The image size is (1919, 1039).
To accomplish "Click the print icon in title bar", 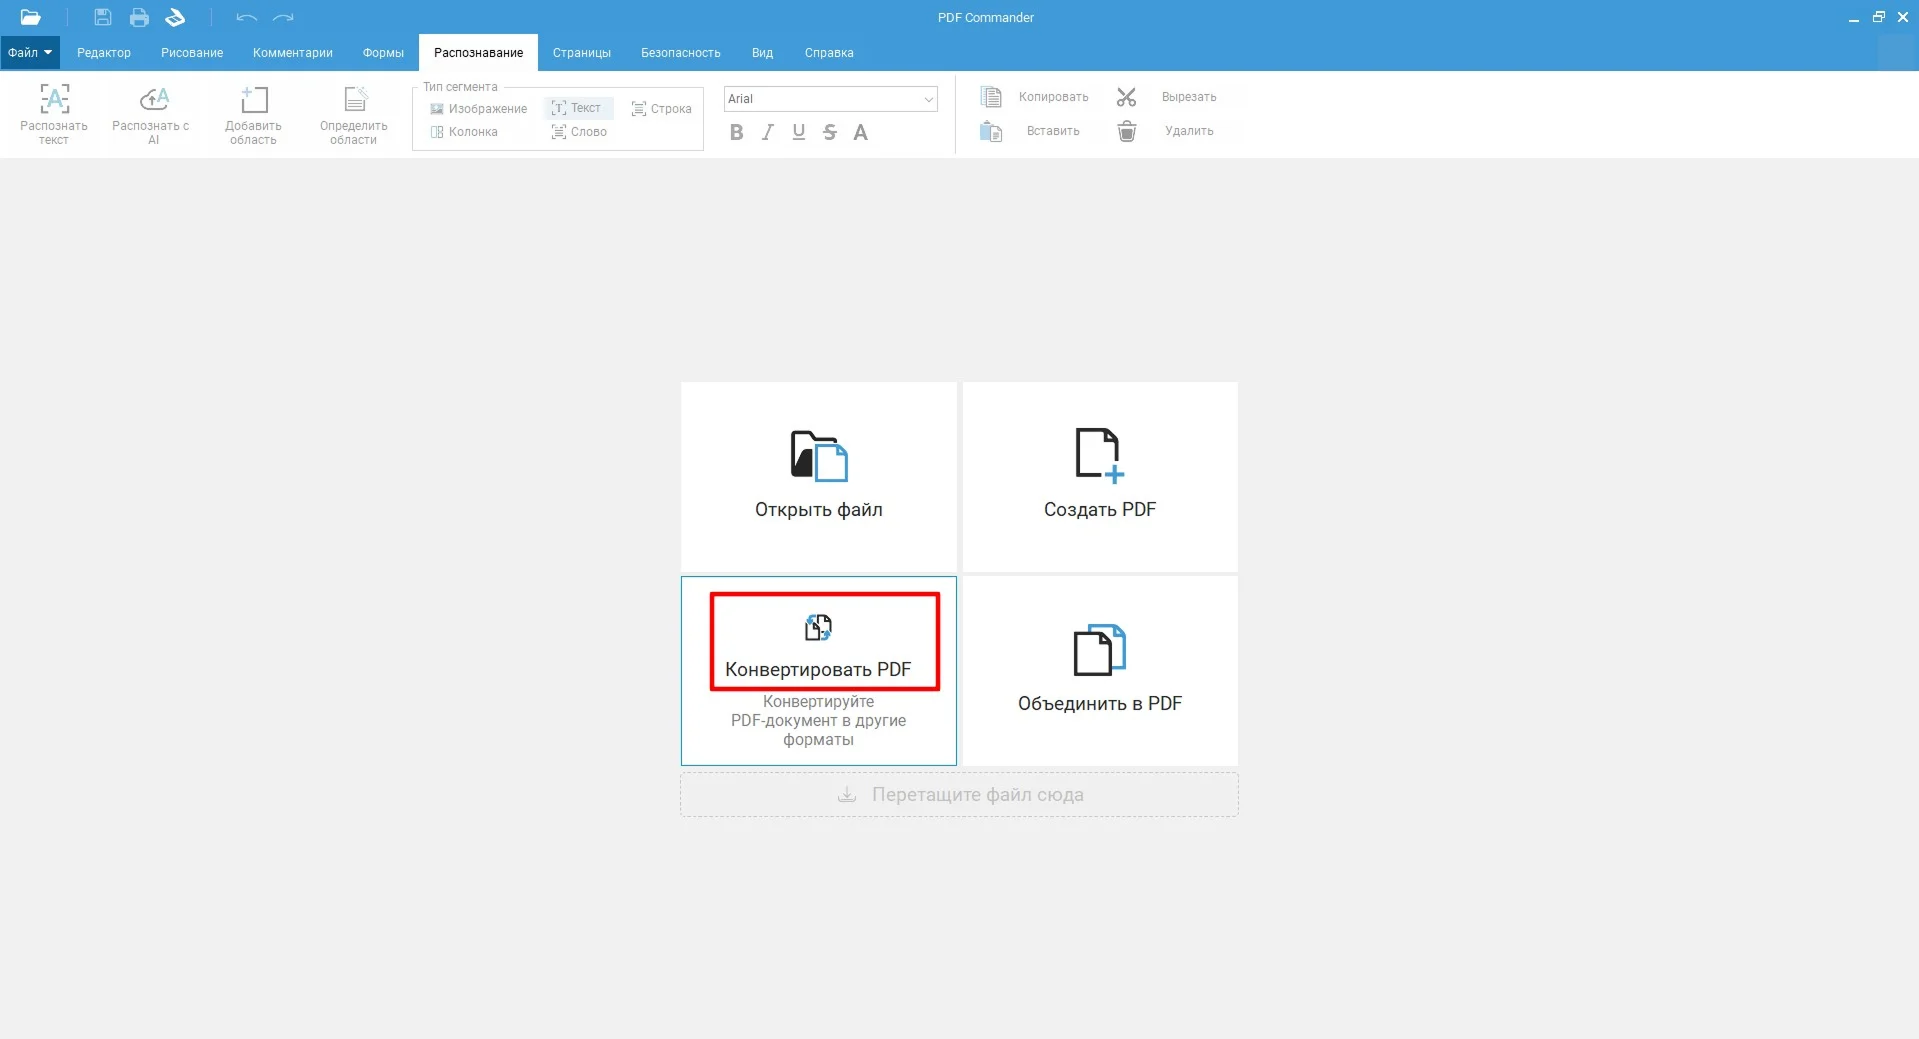I will [139, 17].
